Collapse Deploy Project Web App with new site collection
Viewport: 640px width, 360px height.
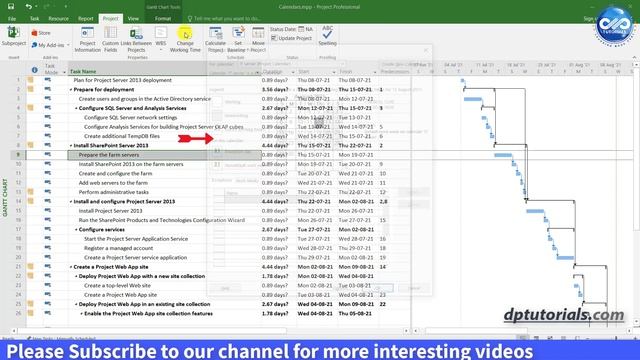[76, 276]
